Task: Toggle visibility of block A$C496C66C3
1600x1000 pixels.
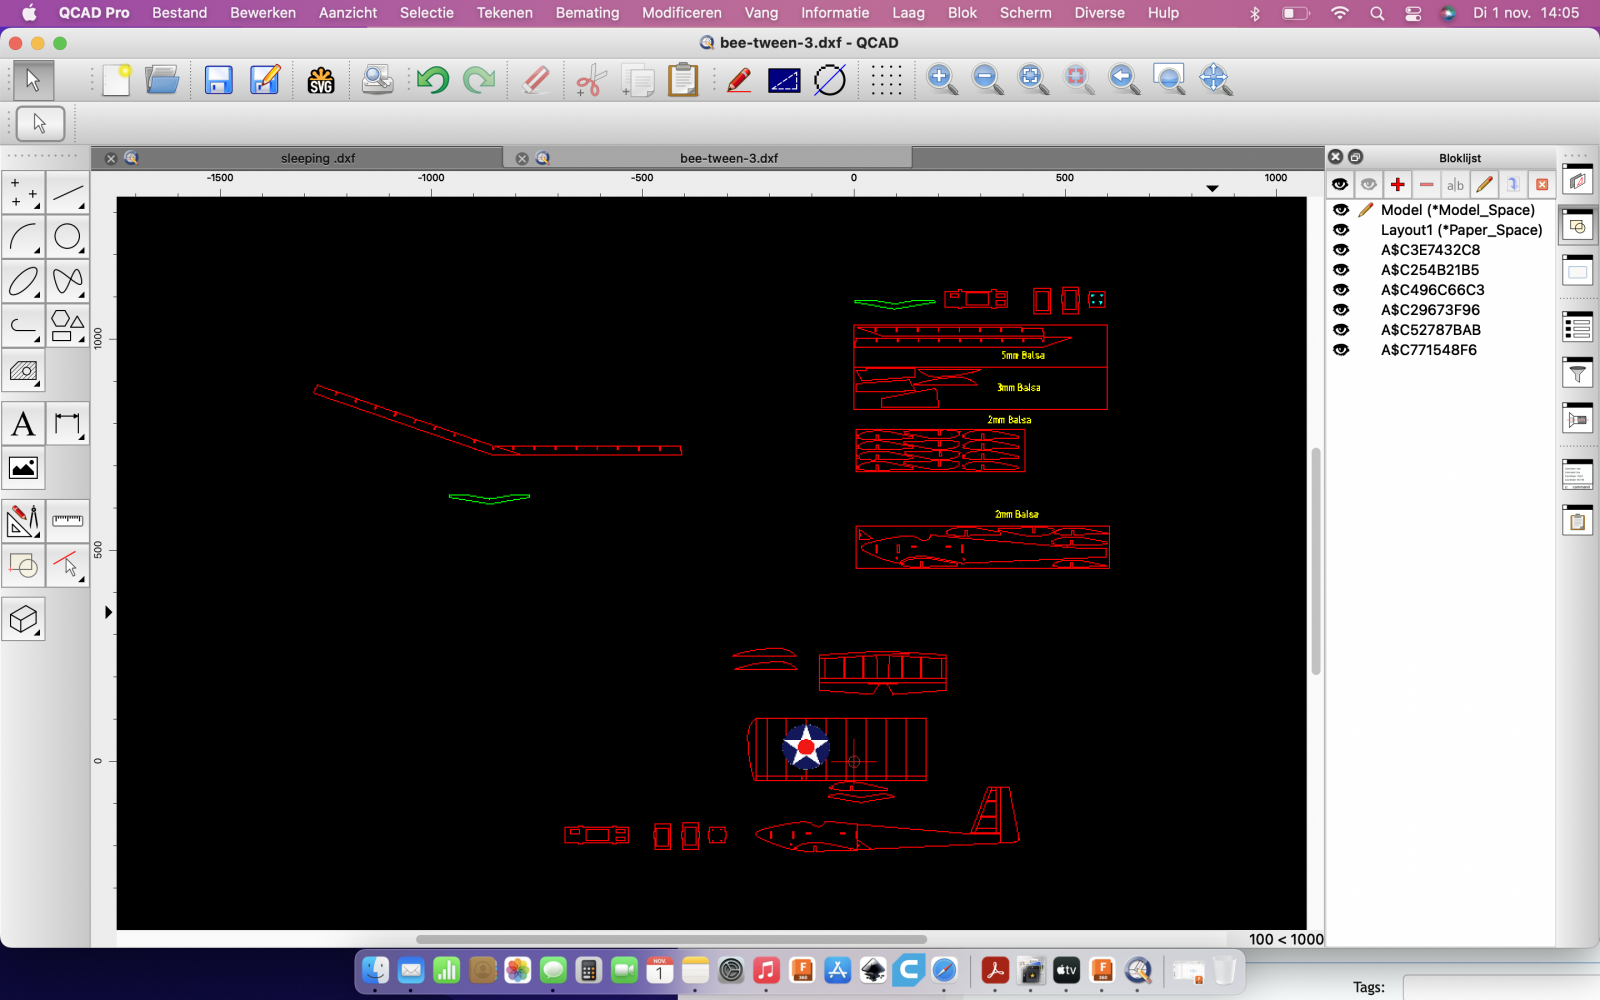Action: click(1341, 290)
